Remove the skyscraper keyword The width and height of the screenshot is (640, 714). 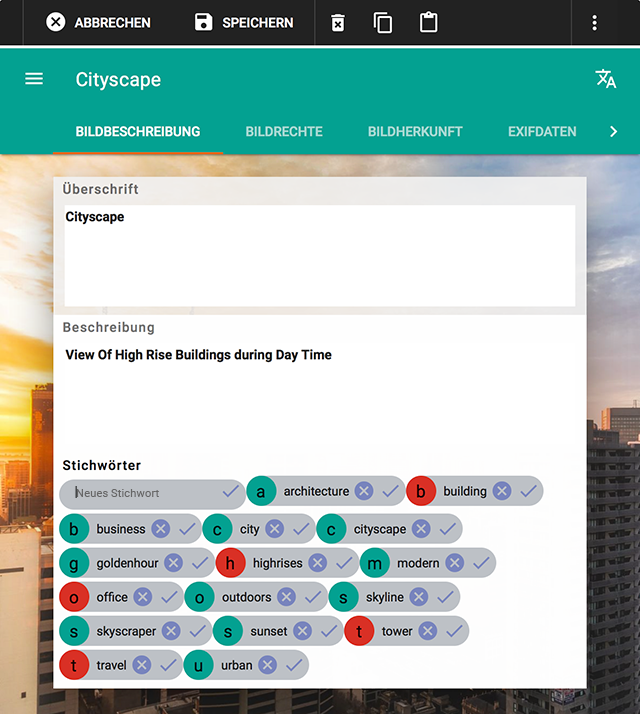pyautogui.click(x=171, y=631)
